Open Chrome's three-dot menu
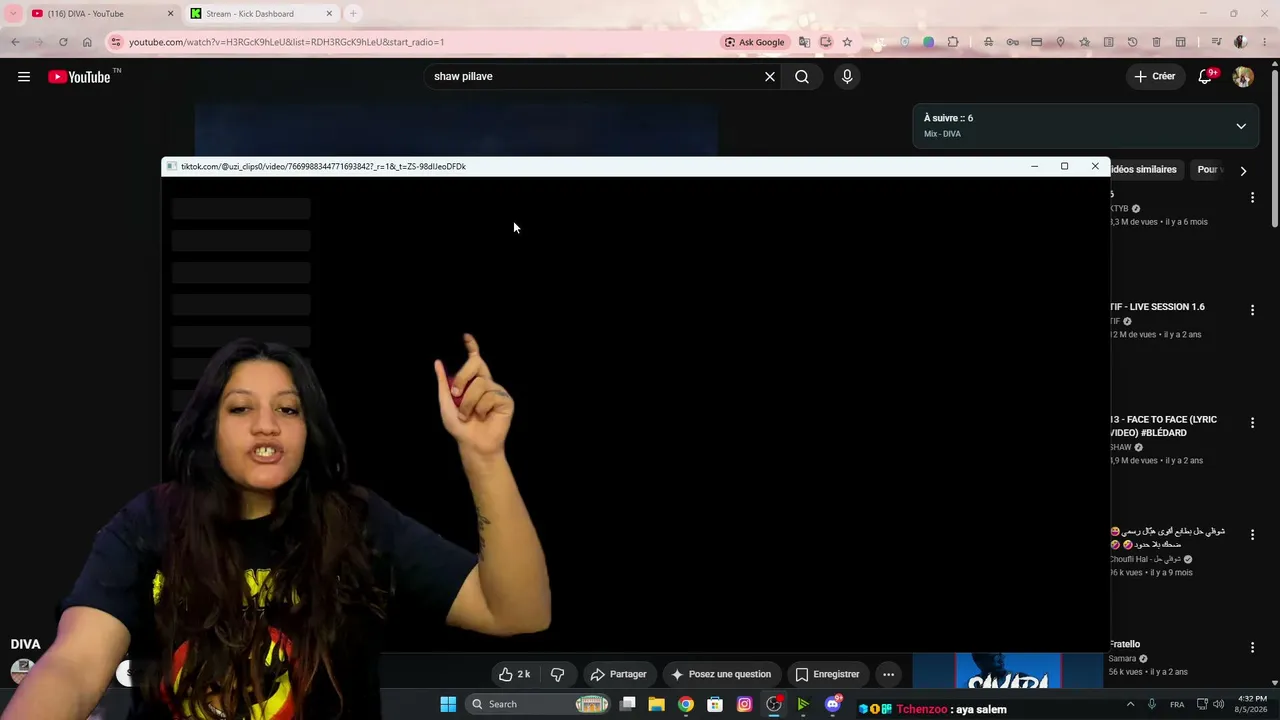The image size is (1280, 720). 1265,42
